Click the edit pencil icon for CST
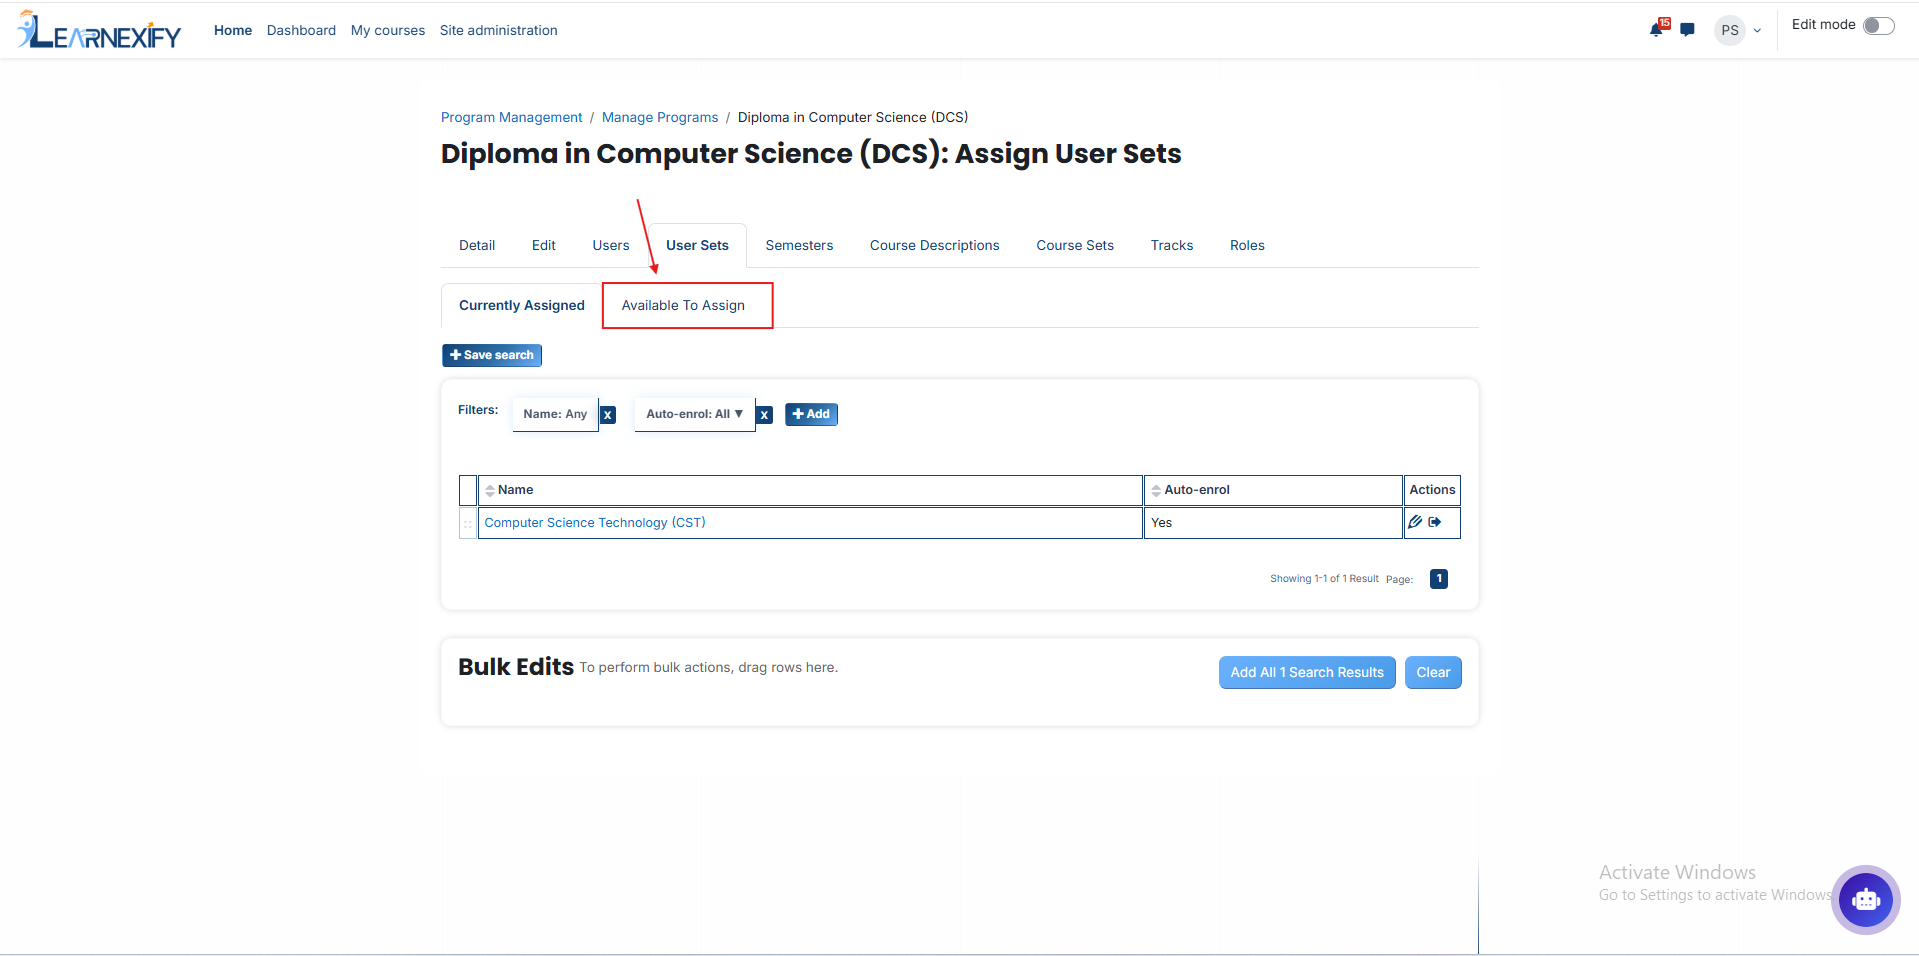This screenshot has height=956, width=1919. pos(1415,522)
